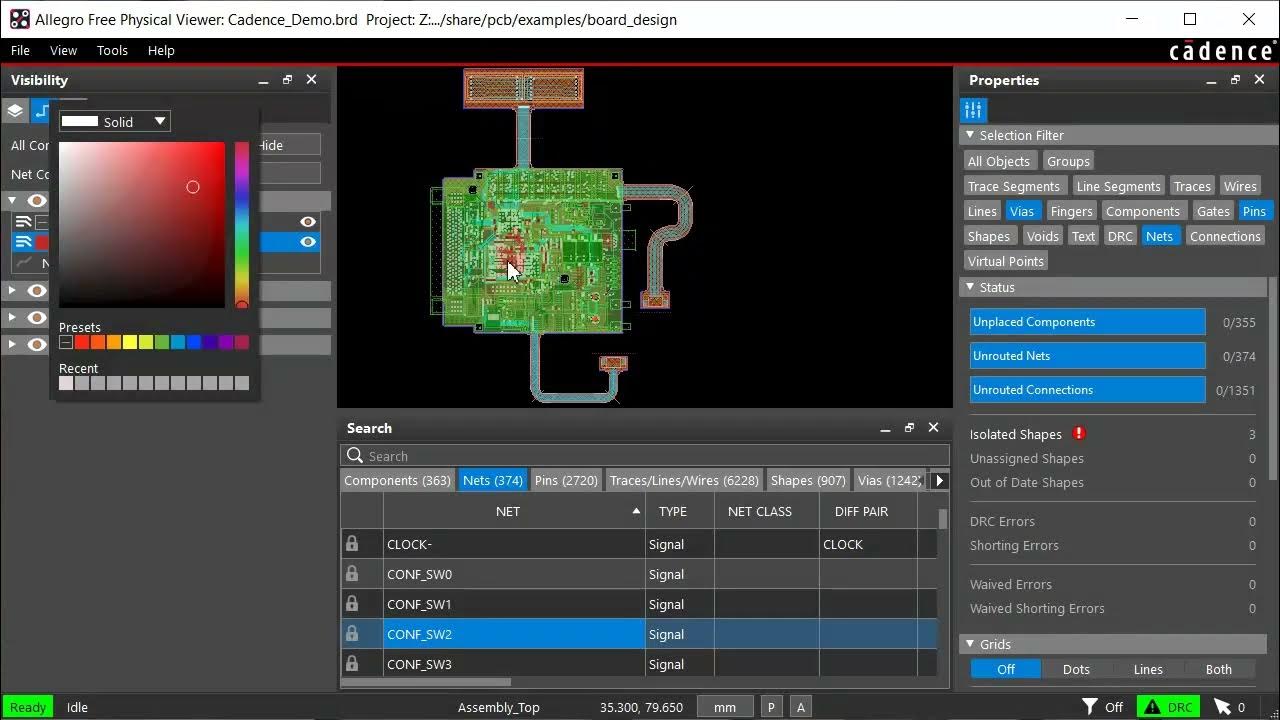Switch to the Components (363) tab
The height and width of the screenshot is (720, 1280).
coord(397,480)
